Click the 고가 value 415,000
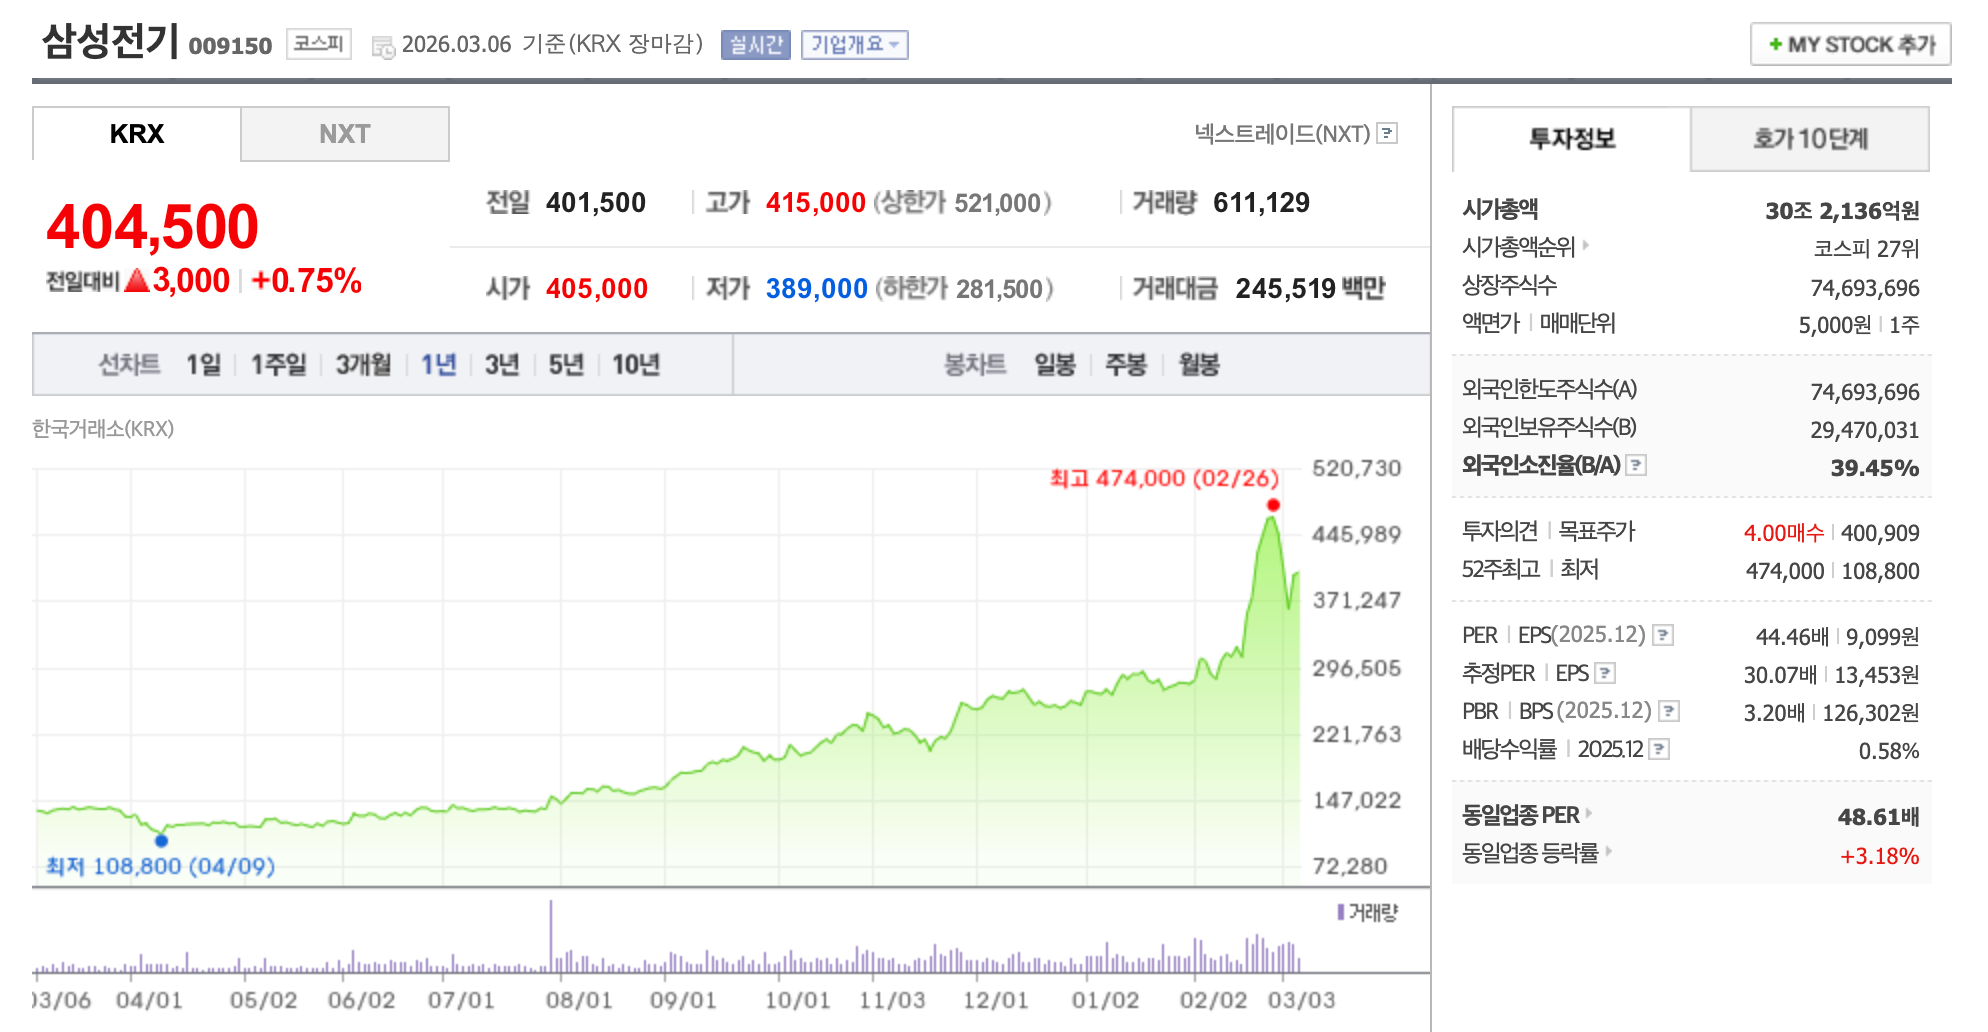1988x1032 pixels. (816, 203)
